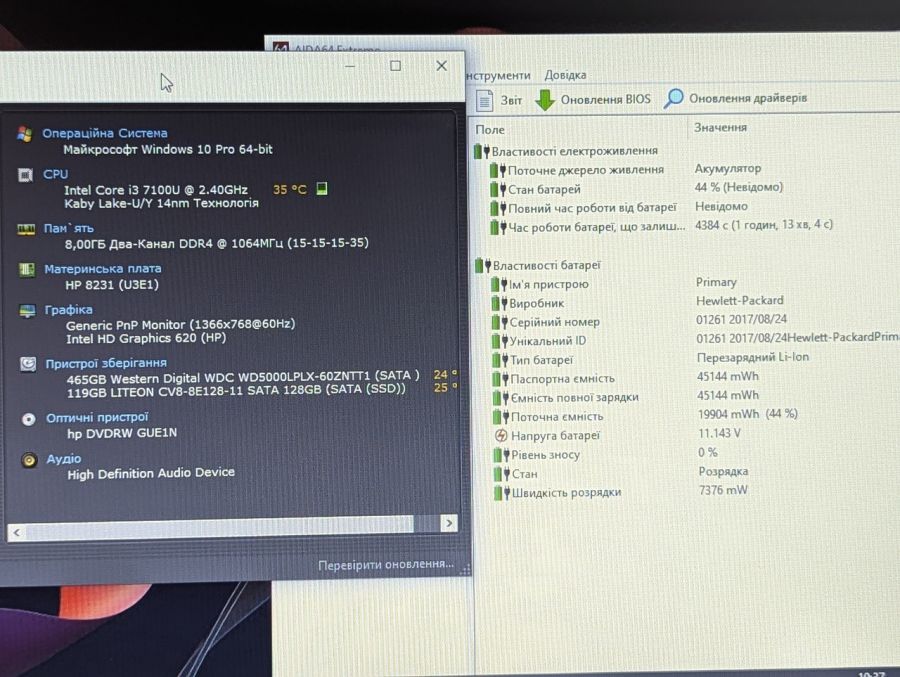Open Операційна Система link in Speccy
The height and width of the screenshot is (677, 900).
click(105, 133)
